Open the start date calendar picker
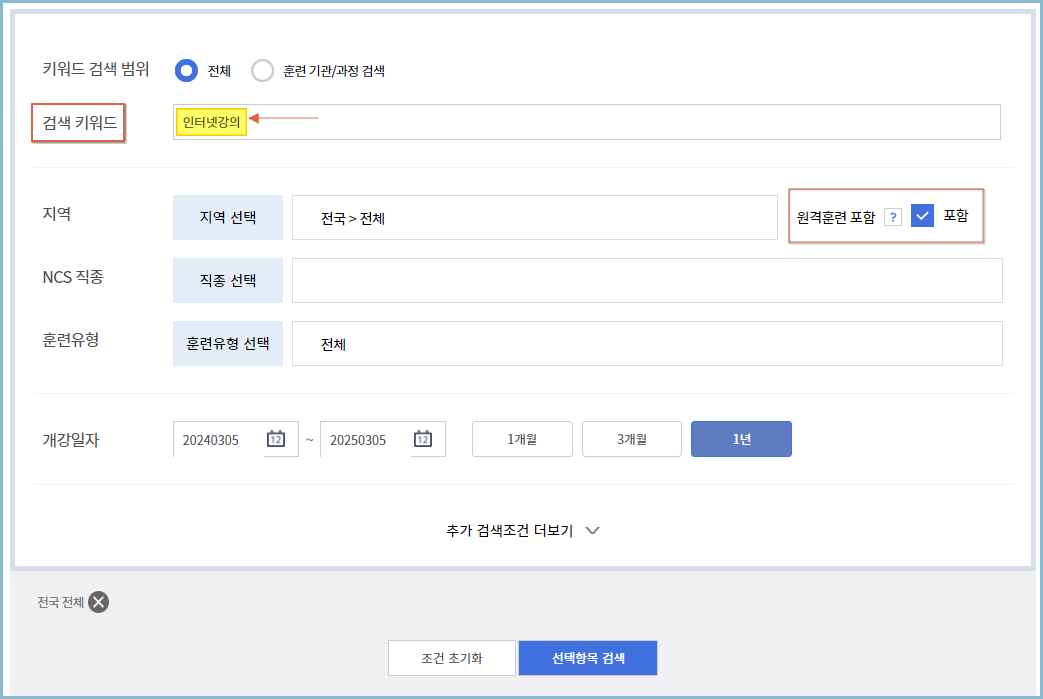The height and width of the screenshot is (699, 1043). [279, 439]
